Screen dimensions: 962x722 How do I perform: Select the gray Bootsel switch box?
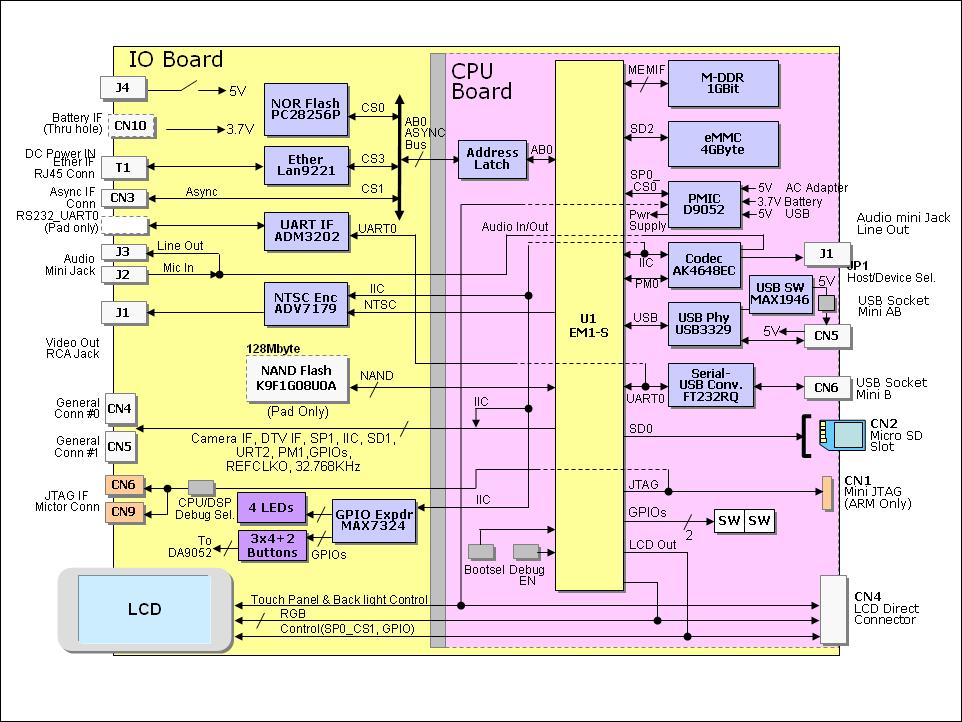481,551
